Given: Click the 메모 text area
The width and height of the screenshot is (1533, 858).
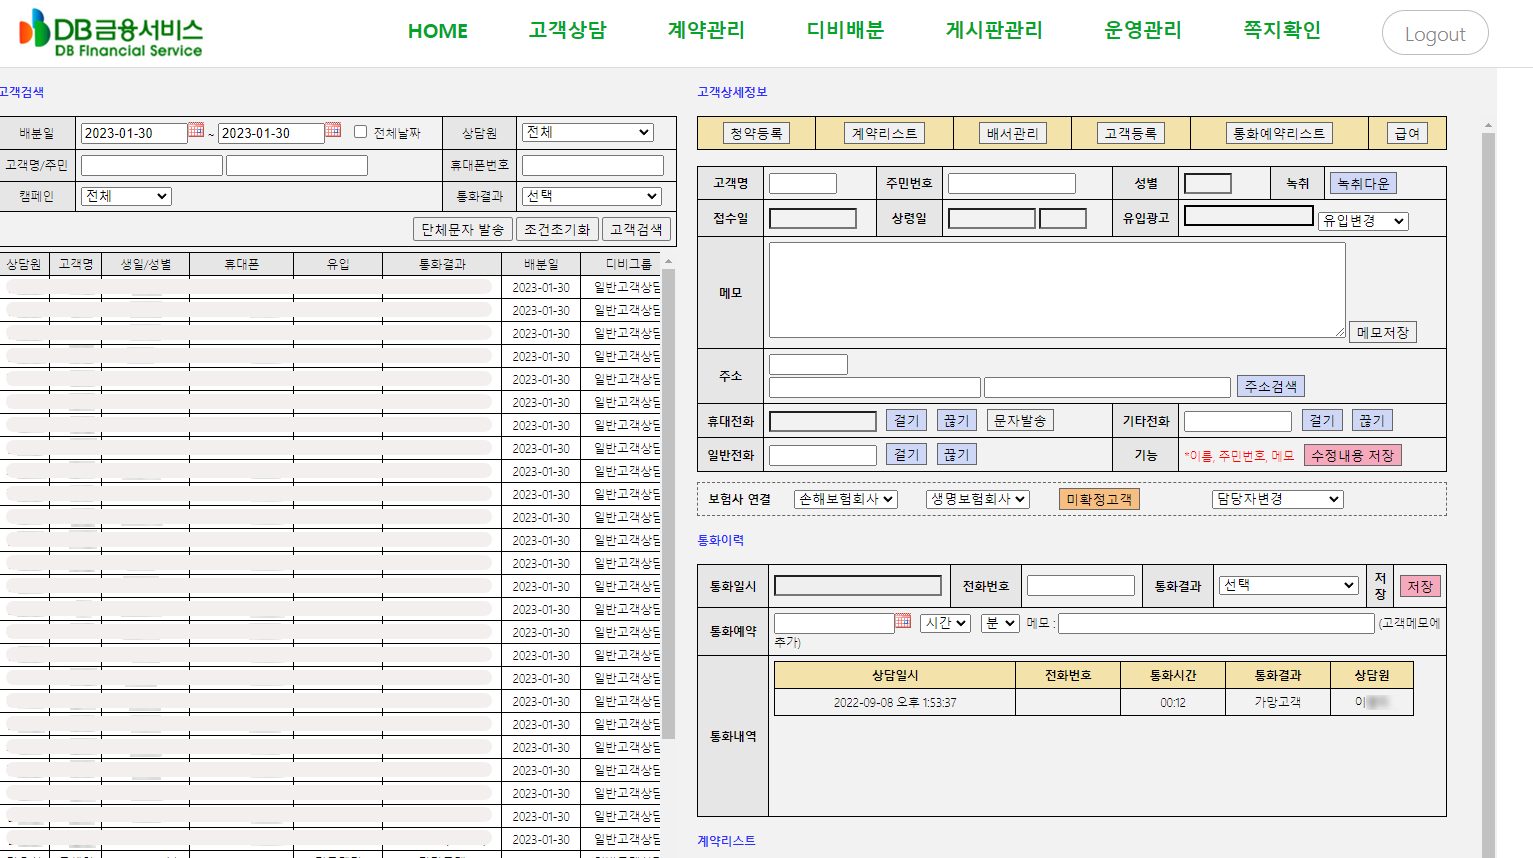Looking at the screenshot, I should [1057, 290].
